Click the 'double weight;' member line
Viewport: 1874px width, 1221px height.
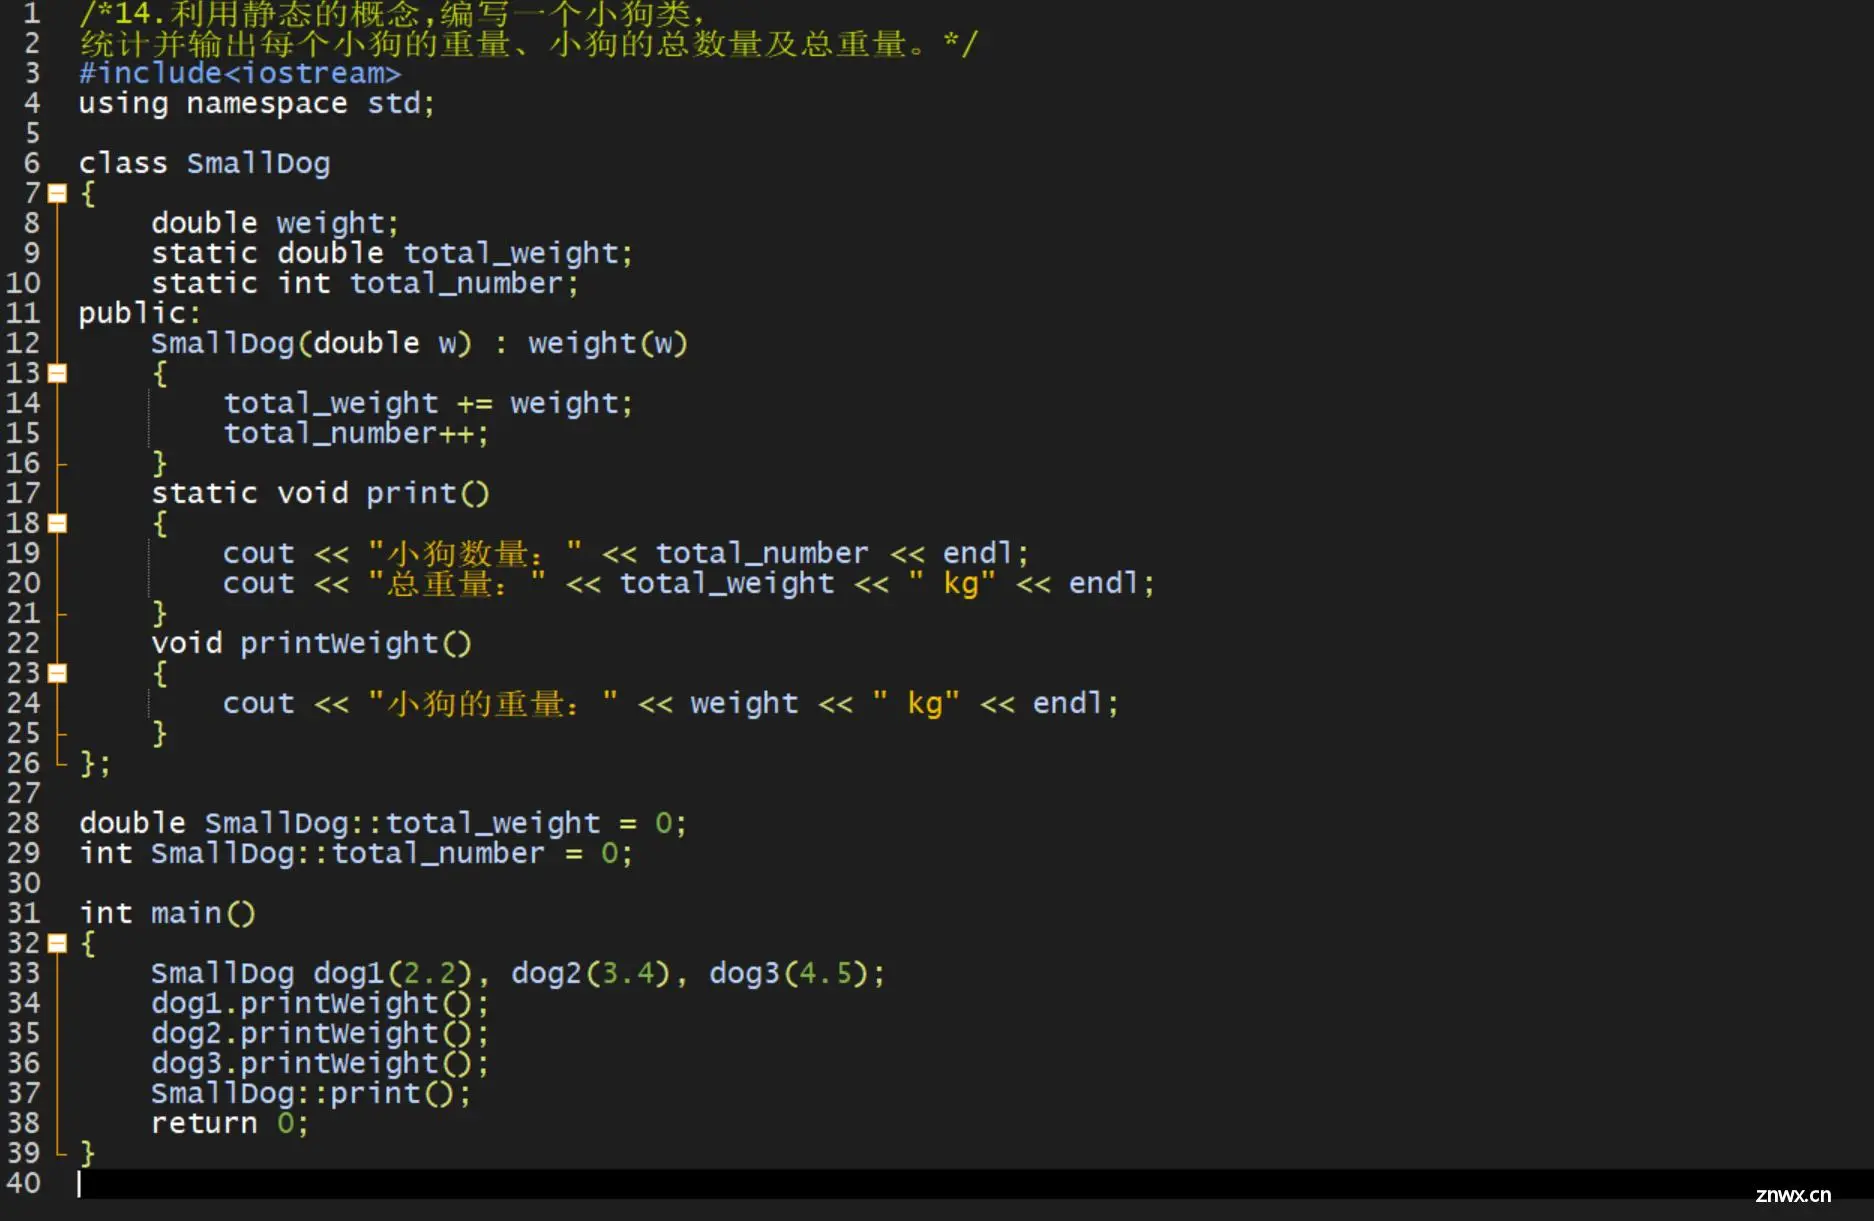pyautogui.click(x=275, y=223)
